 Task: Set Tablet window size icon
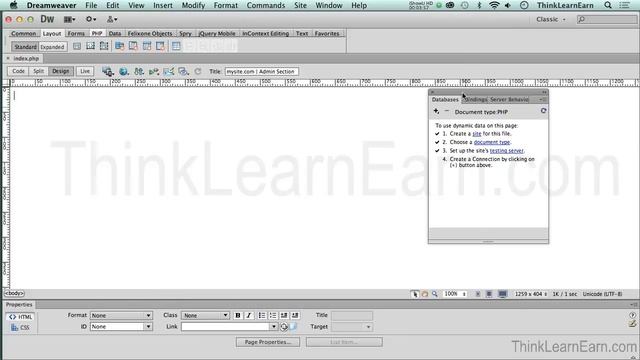click(x=489, y=294)
